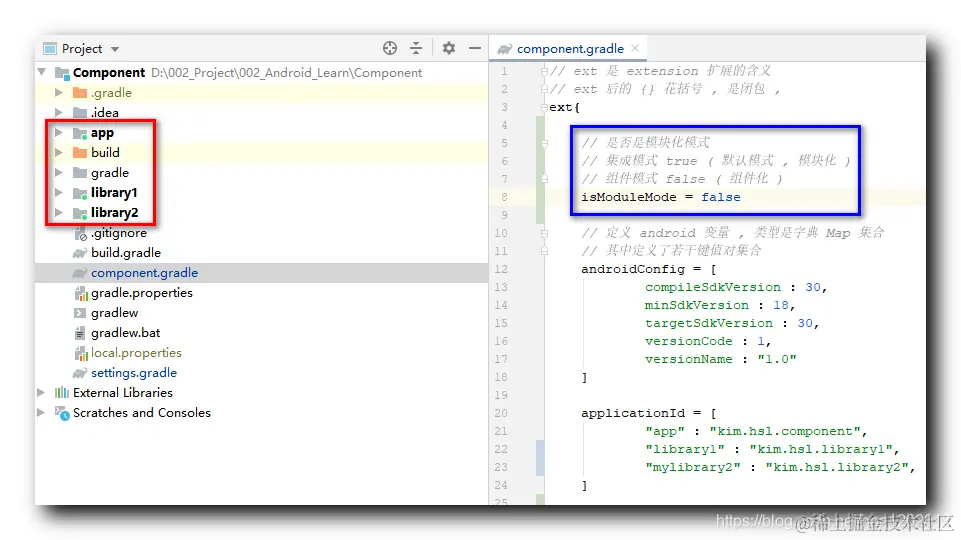Click the Scratches and Consoles icon
This screenshot has height=540, width=961.
[x=62, y=413]
